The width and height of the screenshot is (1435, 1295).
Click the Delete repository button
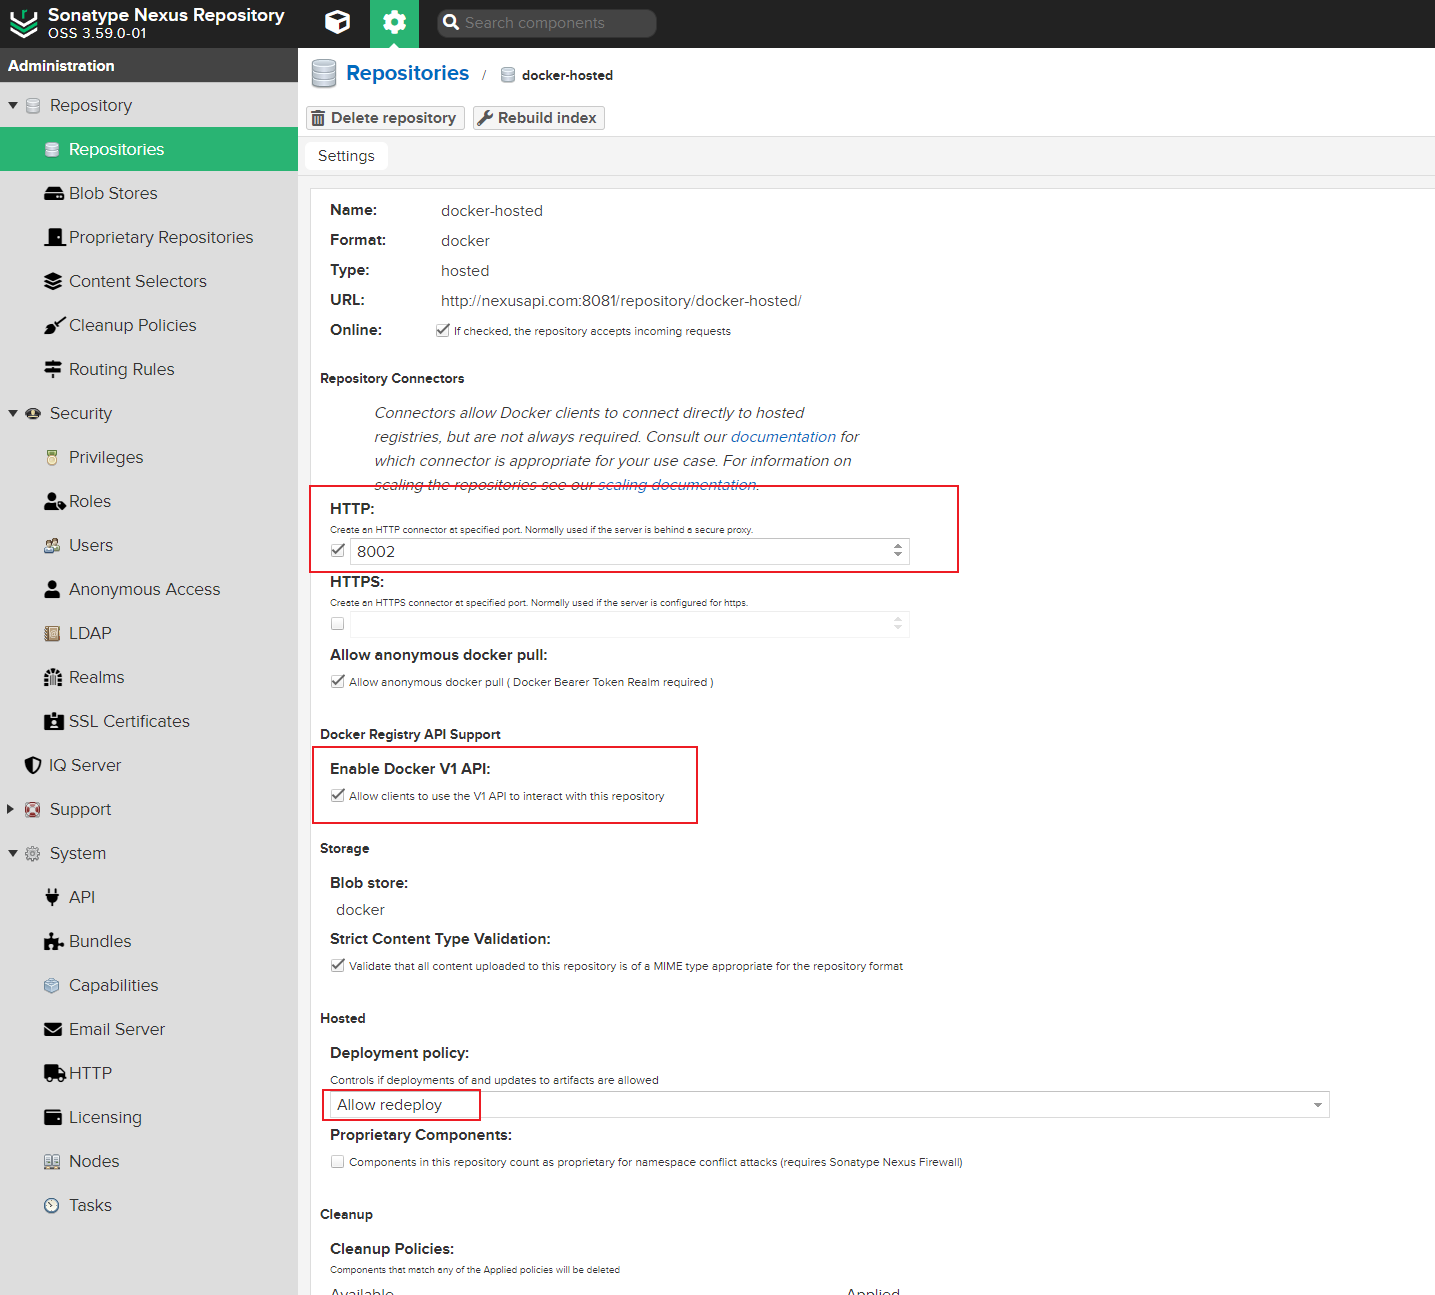(385, 118)
